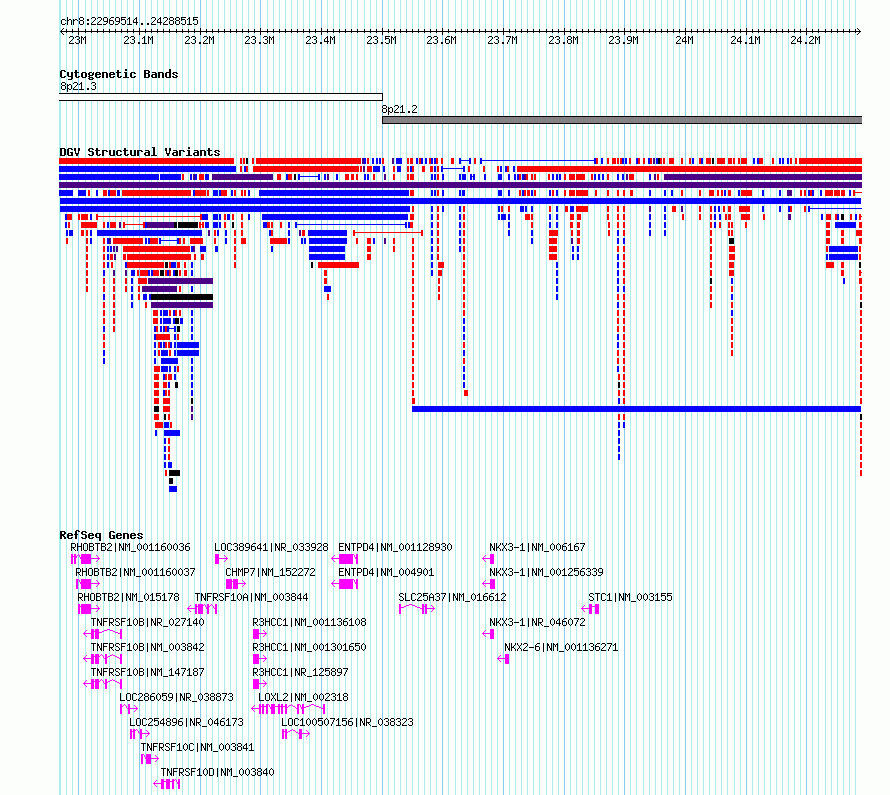Select the TNFRSF10B NR_027140 gene glyph

click(103, 634)
